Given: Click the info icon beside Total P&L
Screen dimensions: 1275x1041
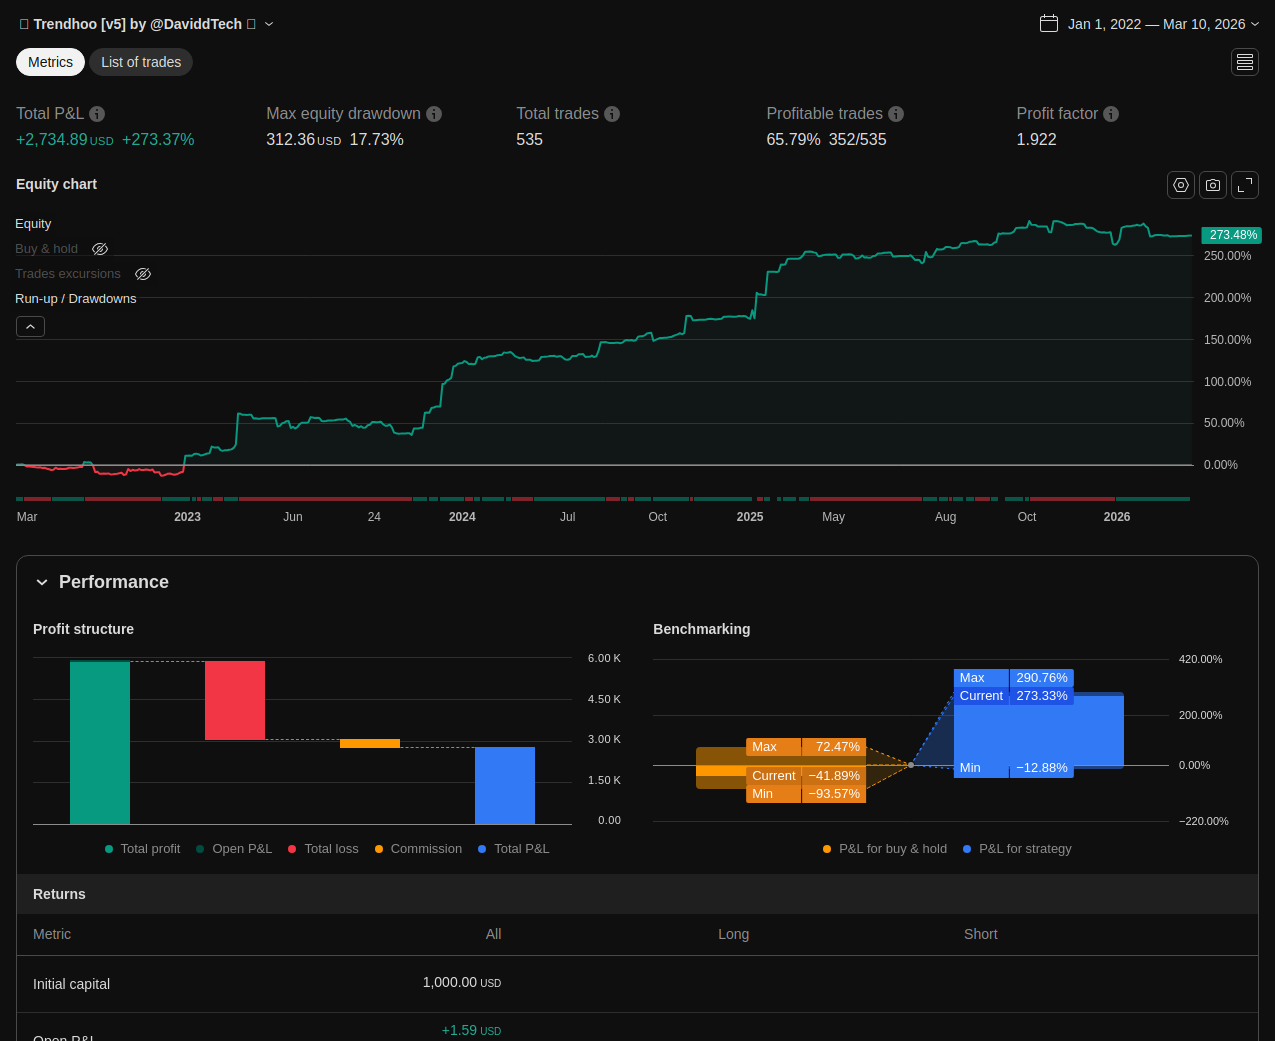Looking at the screenshot, I should click(97, 114).
